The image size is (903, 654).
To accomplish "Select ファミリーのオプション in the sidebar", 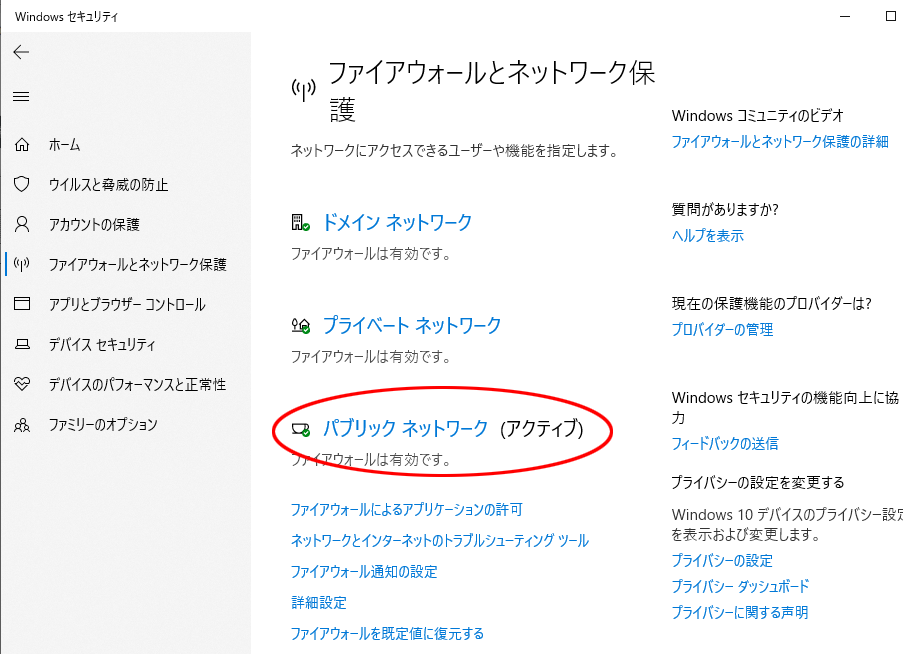I will 103,424.
